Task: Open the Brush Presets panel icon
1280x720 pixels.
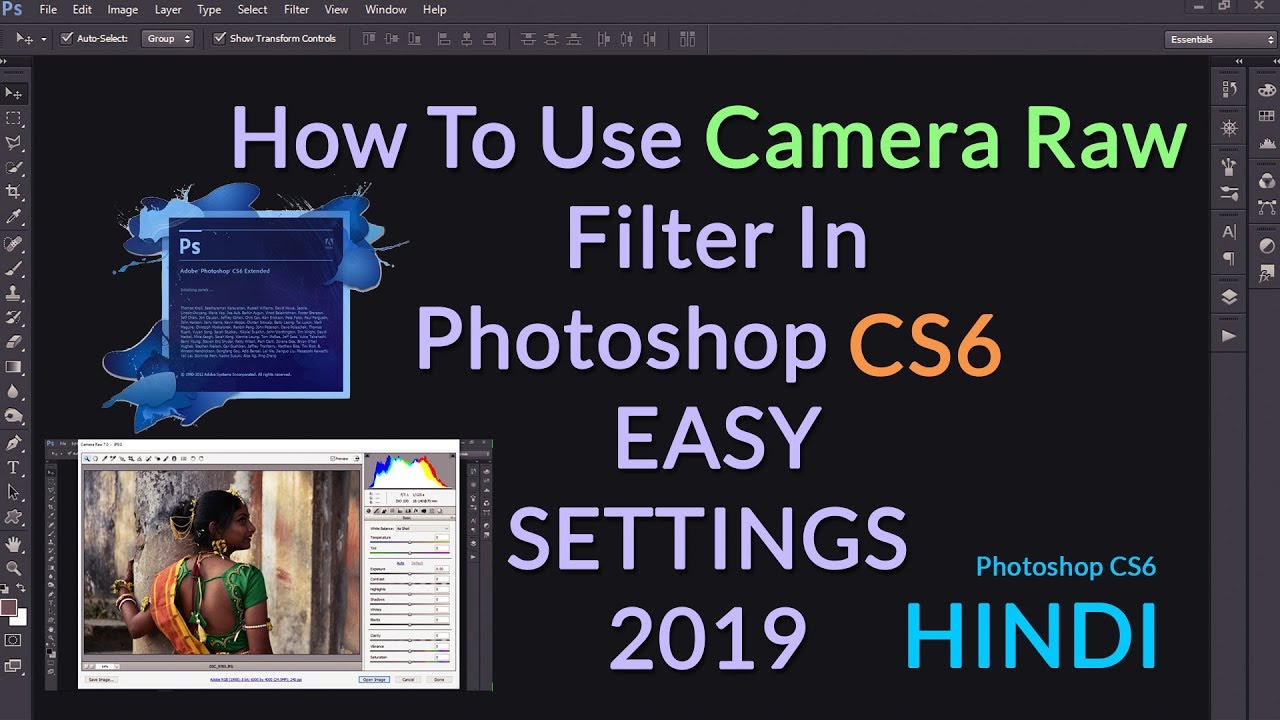Action: click(1230, 166)
